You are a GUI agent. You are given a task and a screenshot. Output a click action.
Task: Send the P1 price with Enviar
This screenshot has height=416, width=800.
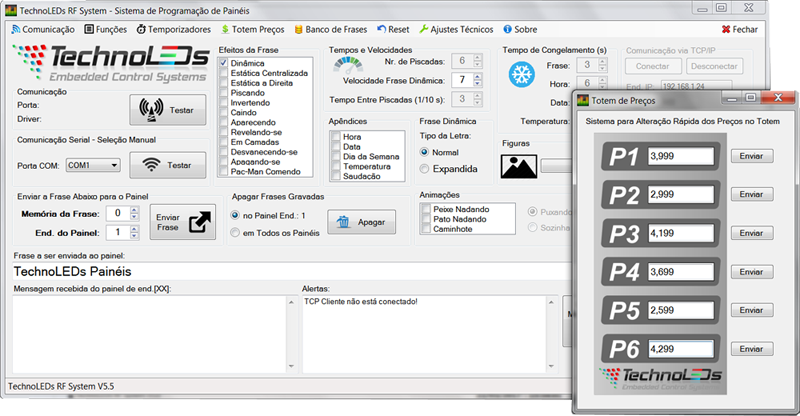[752, 156]
